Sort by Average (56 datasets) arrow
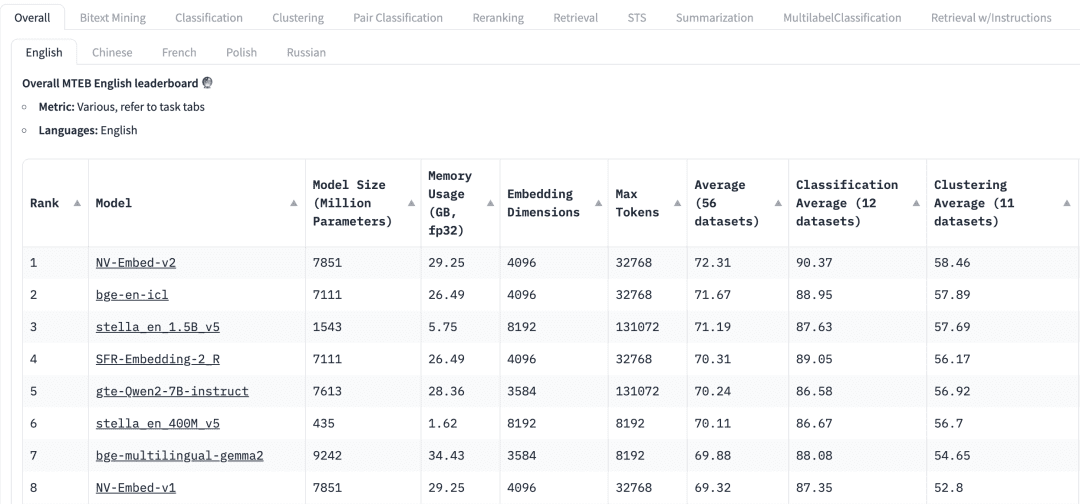 [x=778, y=203]
